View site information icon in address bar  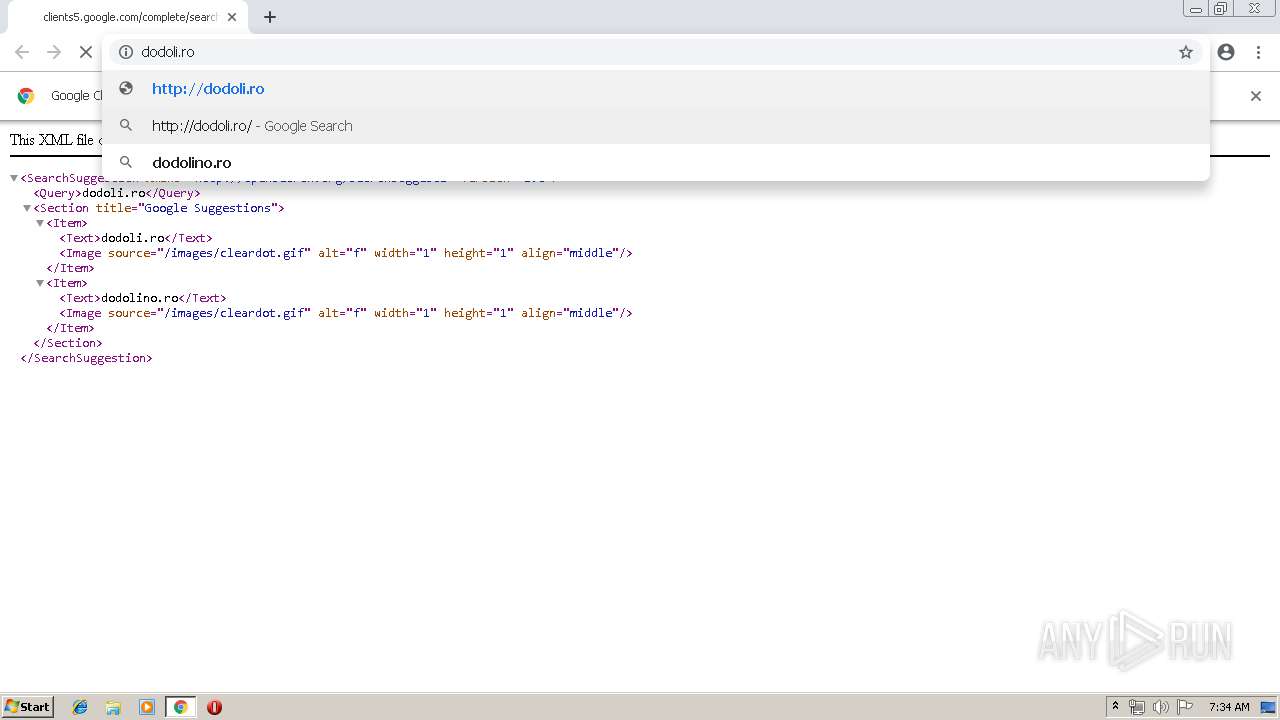point(126,52)
